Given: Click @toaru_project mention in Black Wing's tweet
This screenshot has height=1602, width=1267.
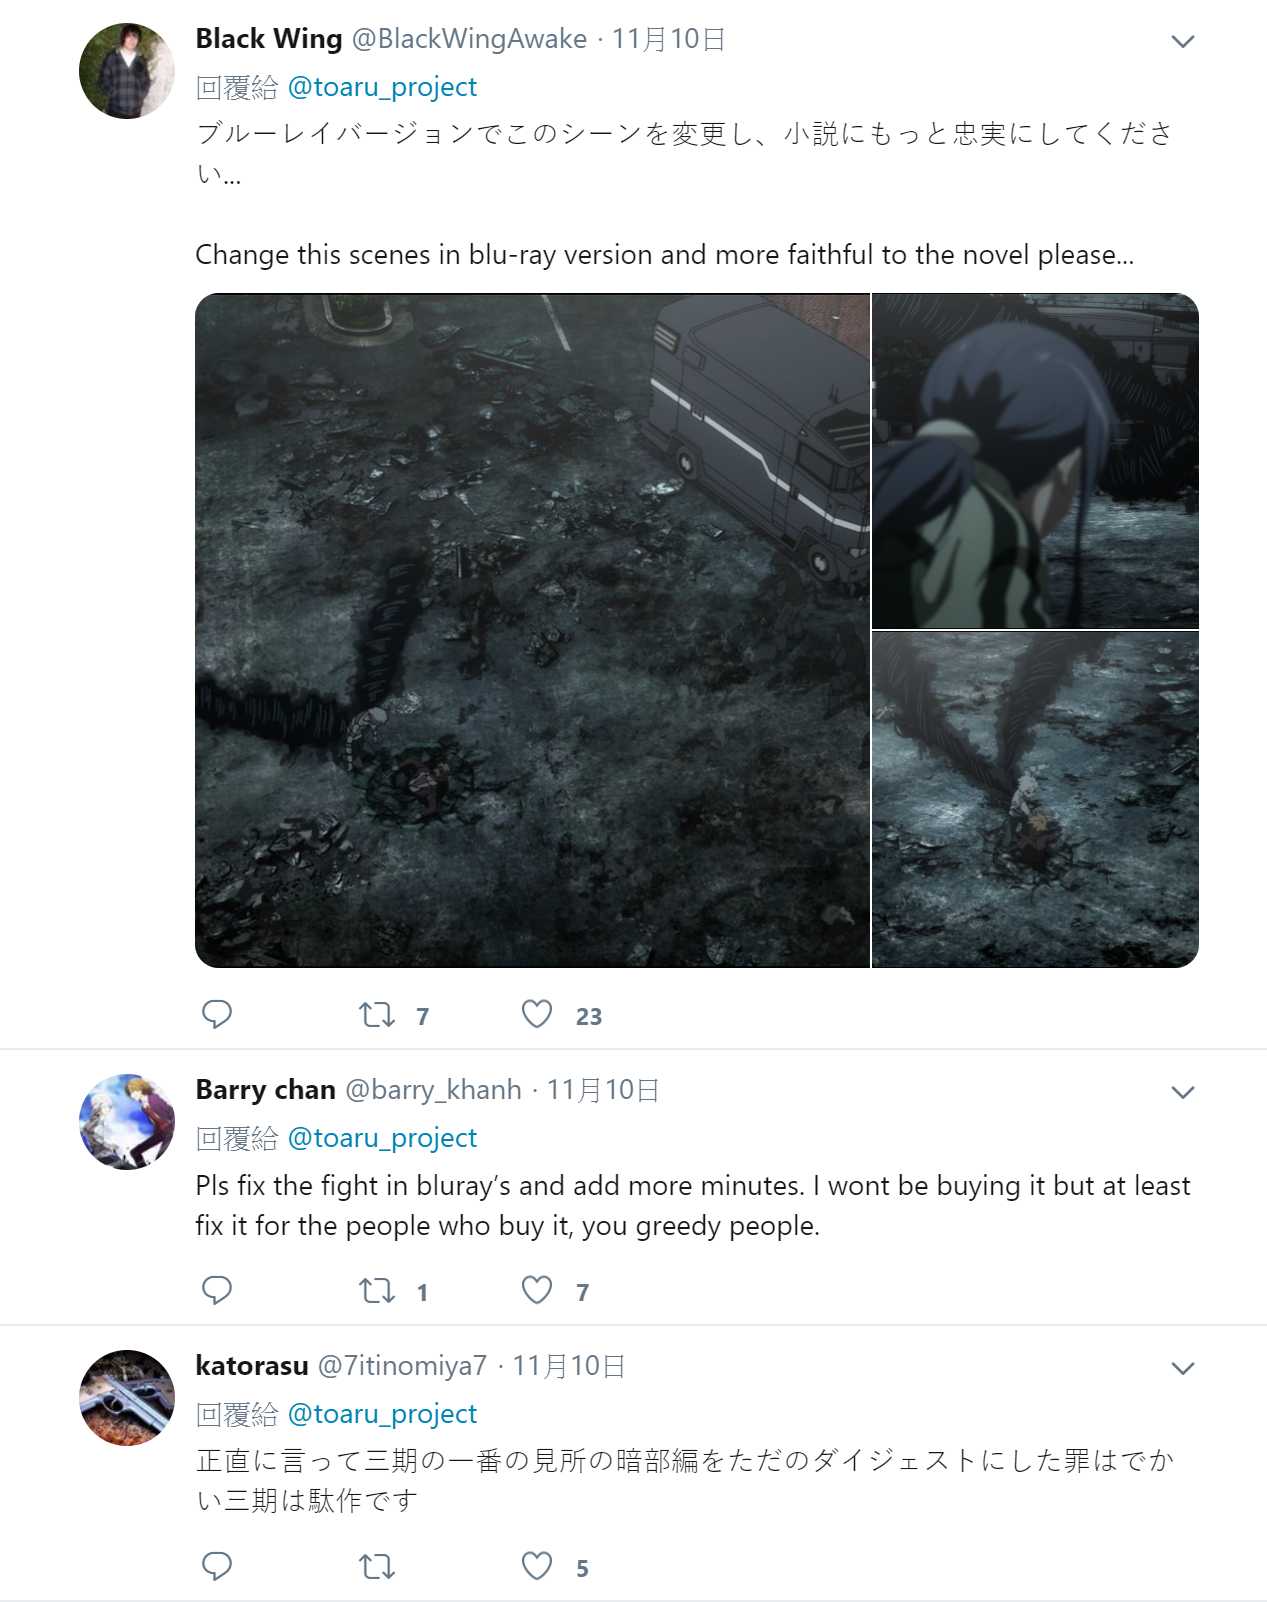Looking at the screenshot, I should (382, 87).
